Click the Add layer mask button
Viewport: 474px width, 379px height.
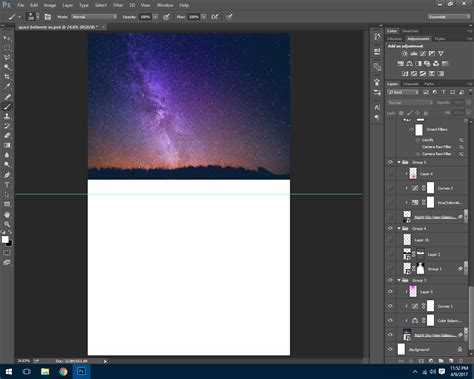421,361
